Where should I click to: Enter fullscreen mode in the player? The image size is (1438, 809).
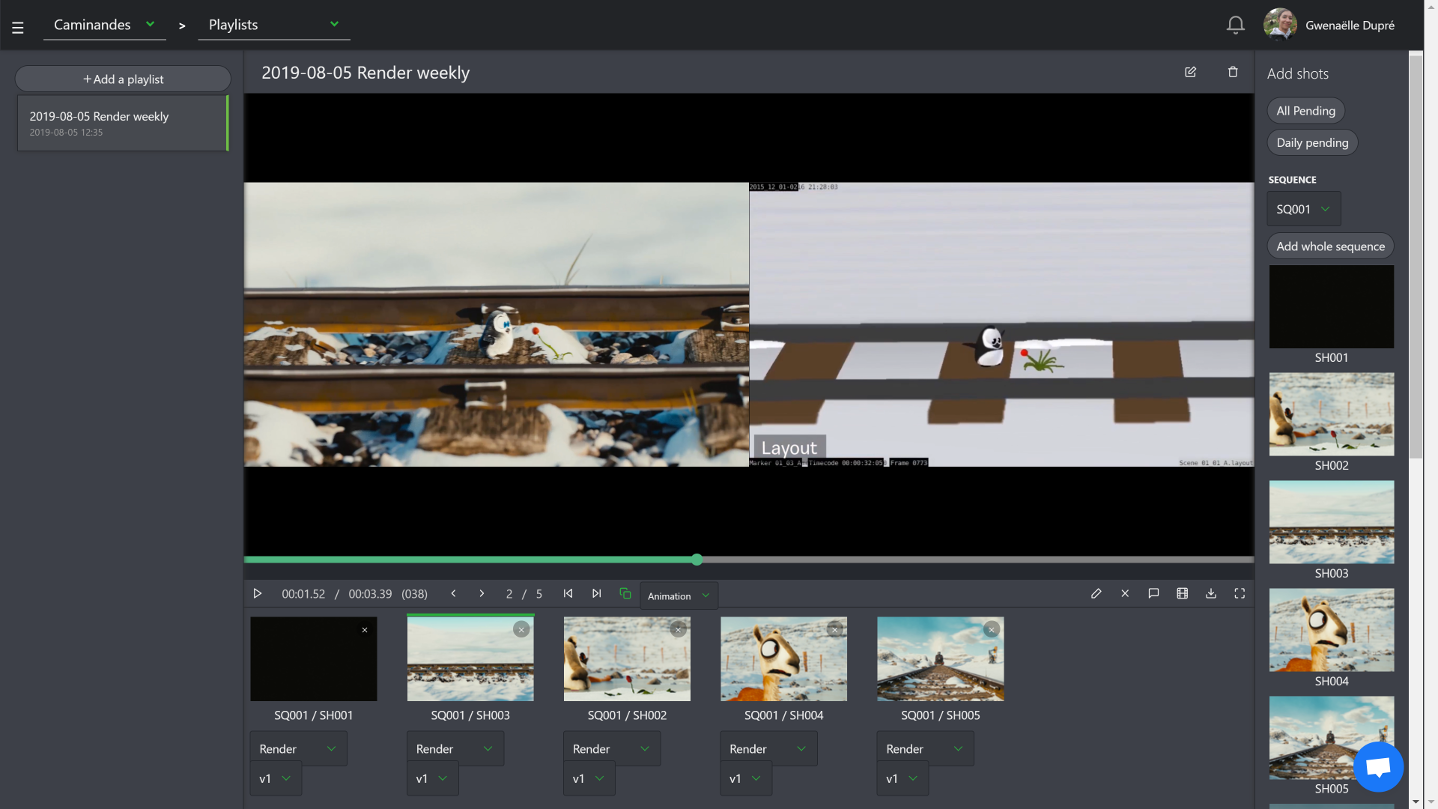[1239, 594]
